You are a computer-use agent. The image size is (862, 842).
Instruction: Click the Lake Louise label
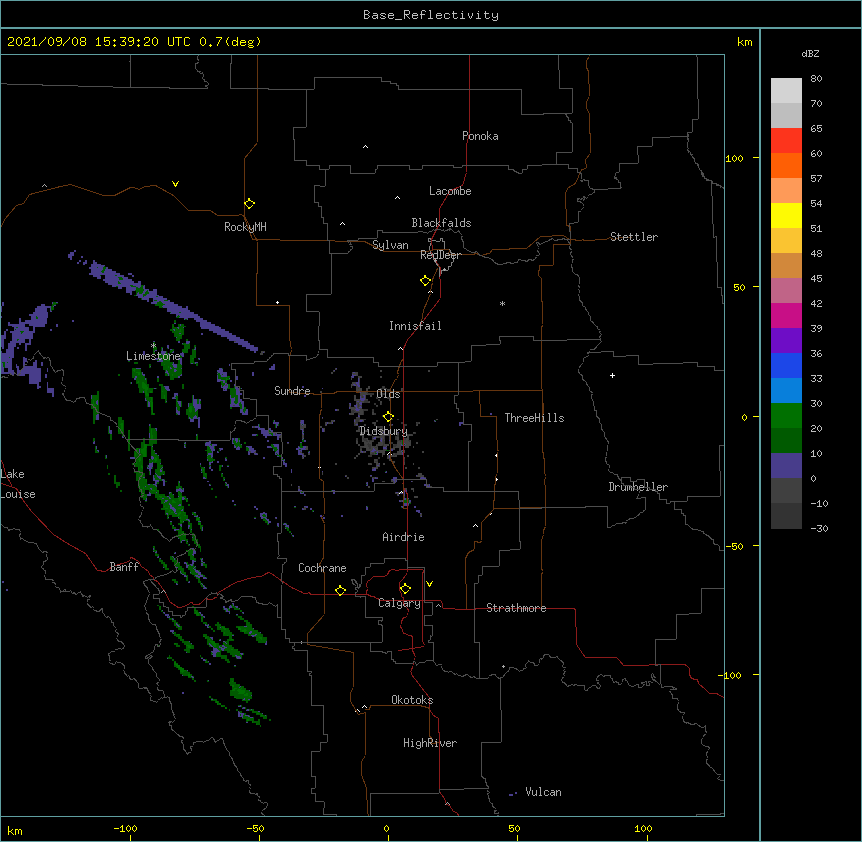[x=18, y=484]
